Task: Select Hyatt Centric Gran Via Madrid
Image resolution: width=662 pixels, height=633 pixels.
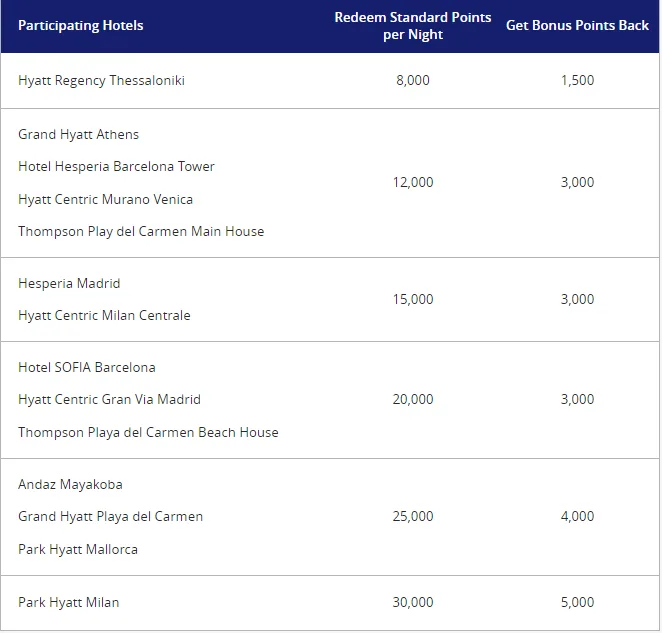Action: pyautogui.click(x=109, y=399)
